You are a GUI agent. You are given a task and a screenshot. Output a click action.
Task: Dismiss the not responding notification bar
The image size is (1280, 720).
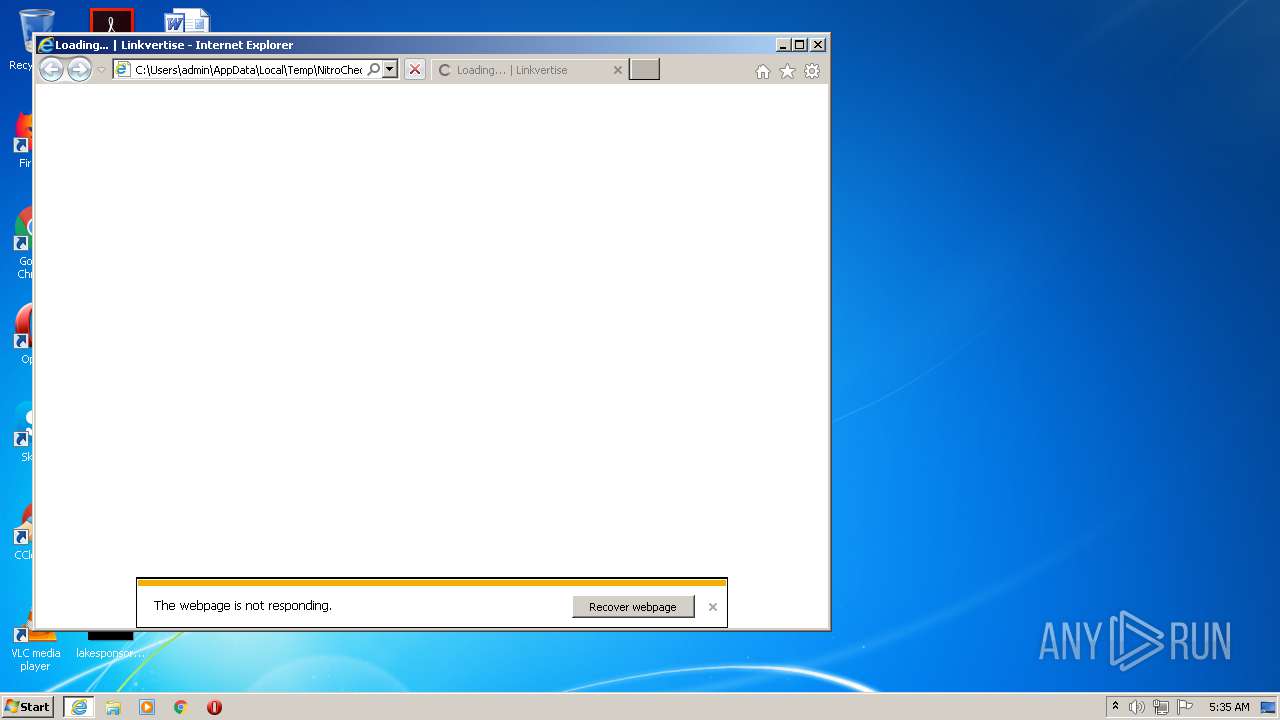(713, 607)
